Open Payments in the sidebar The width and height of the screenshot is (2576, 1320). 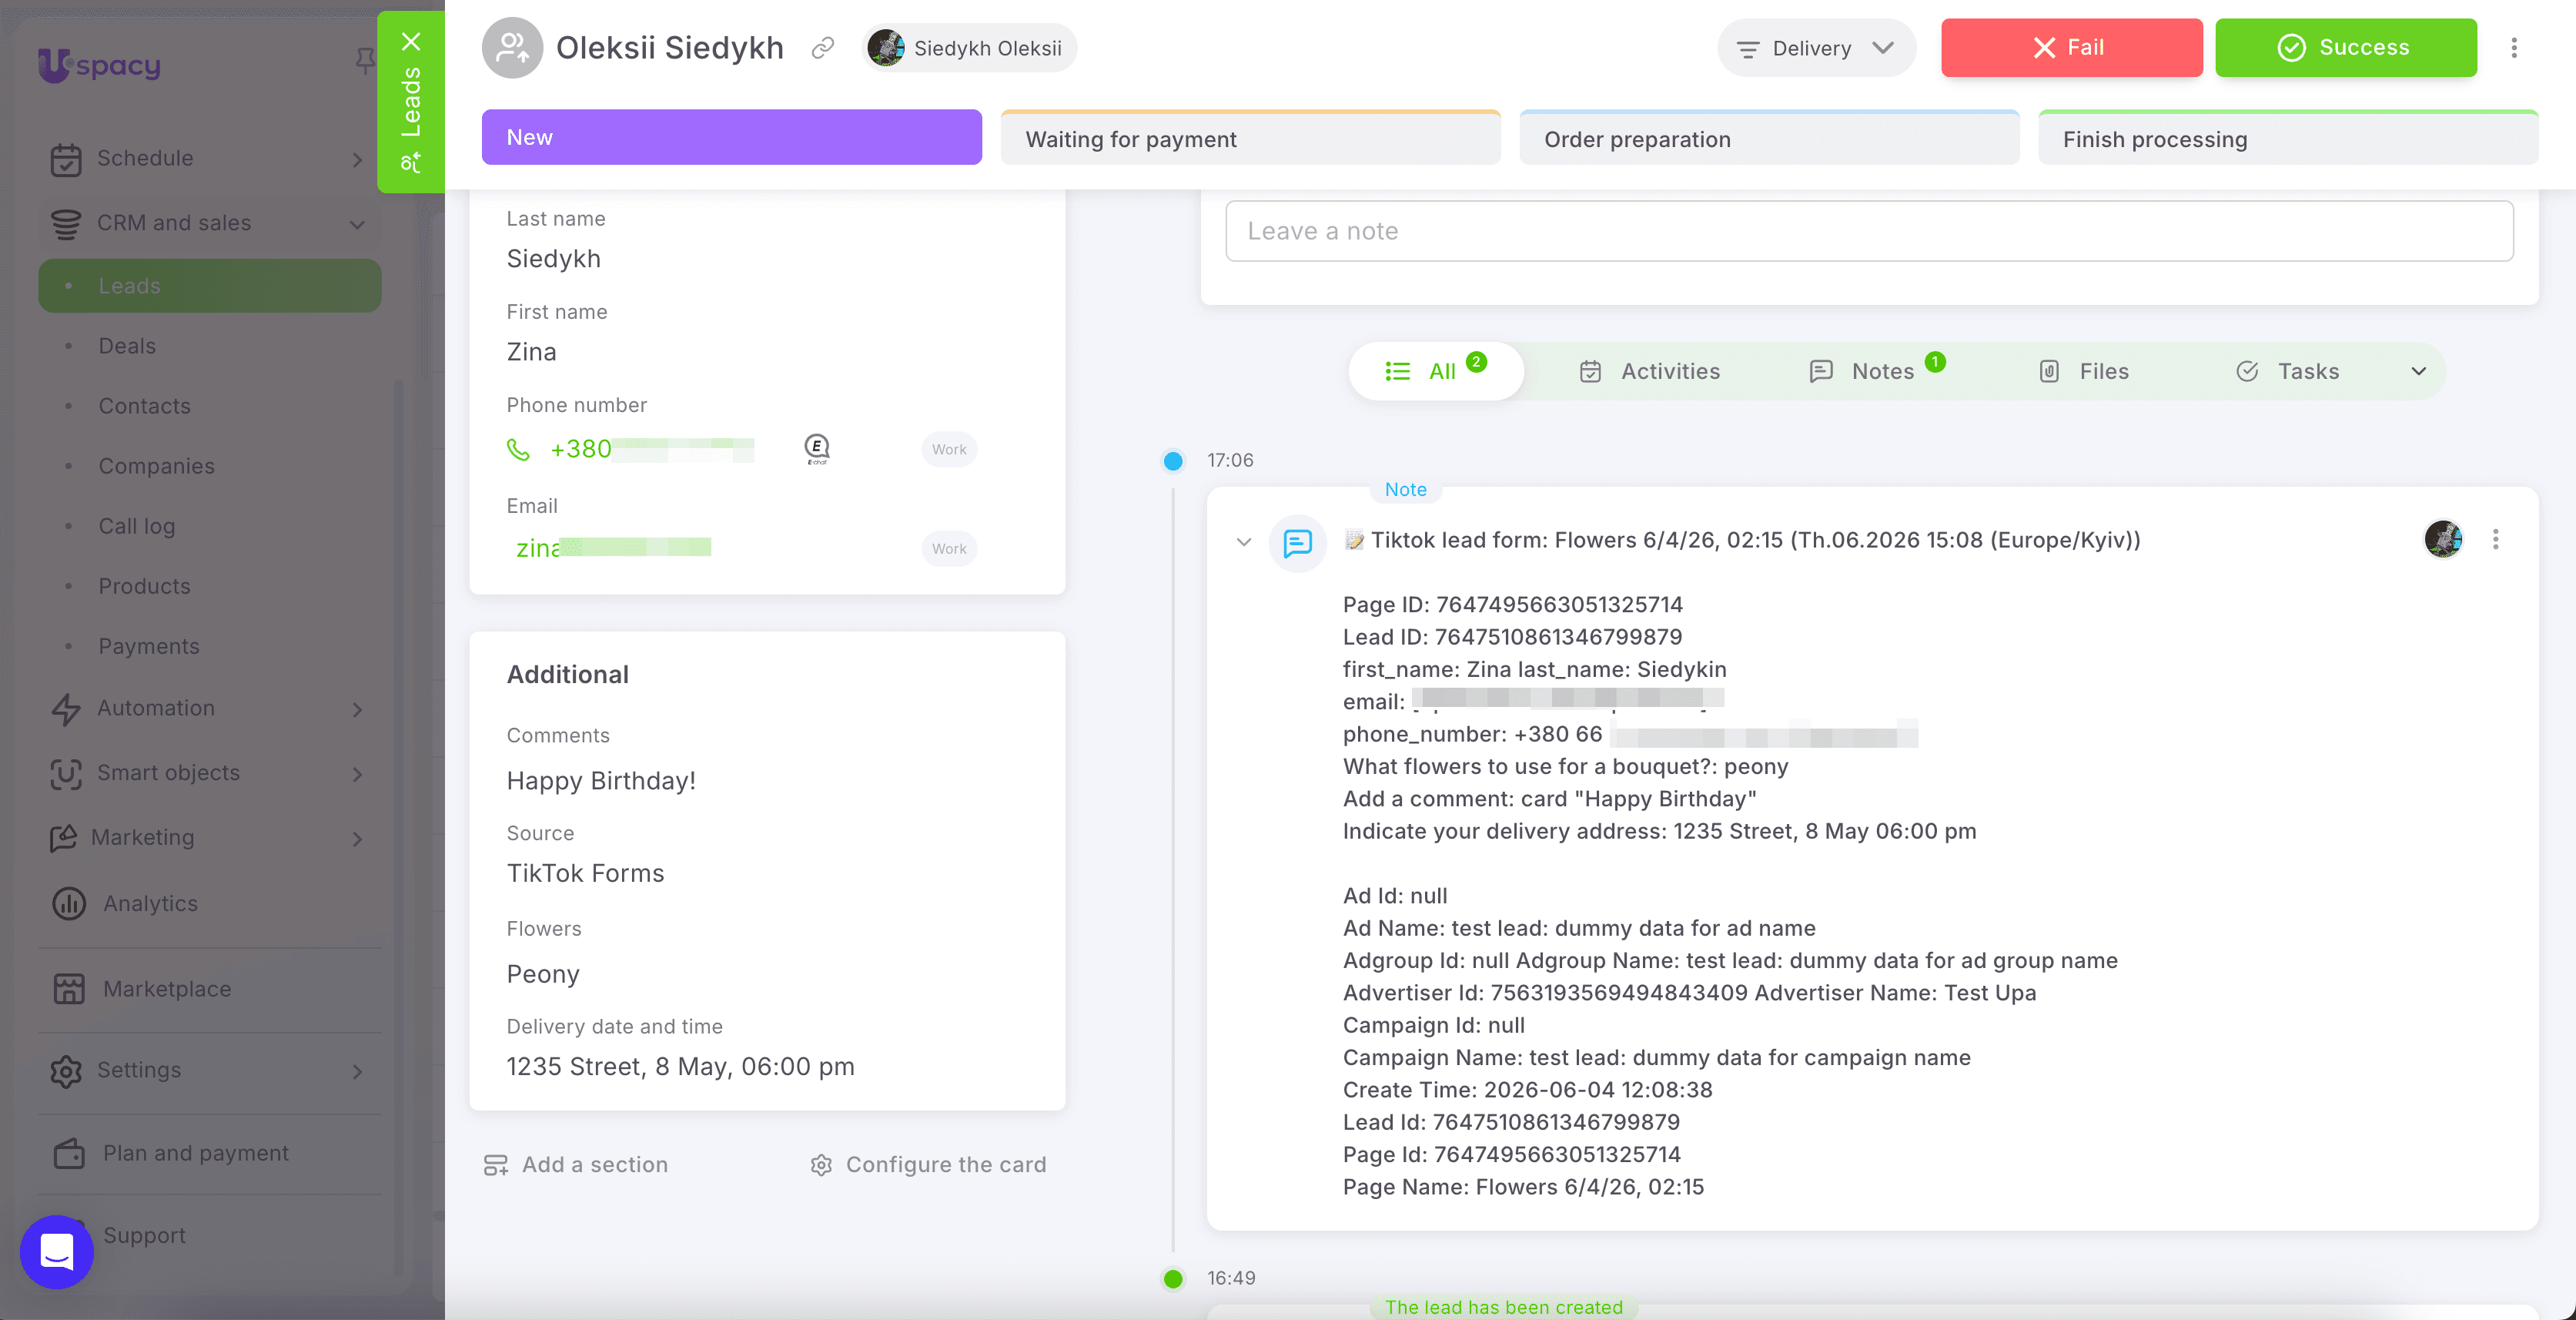coord(149,646)
